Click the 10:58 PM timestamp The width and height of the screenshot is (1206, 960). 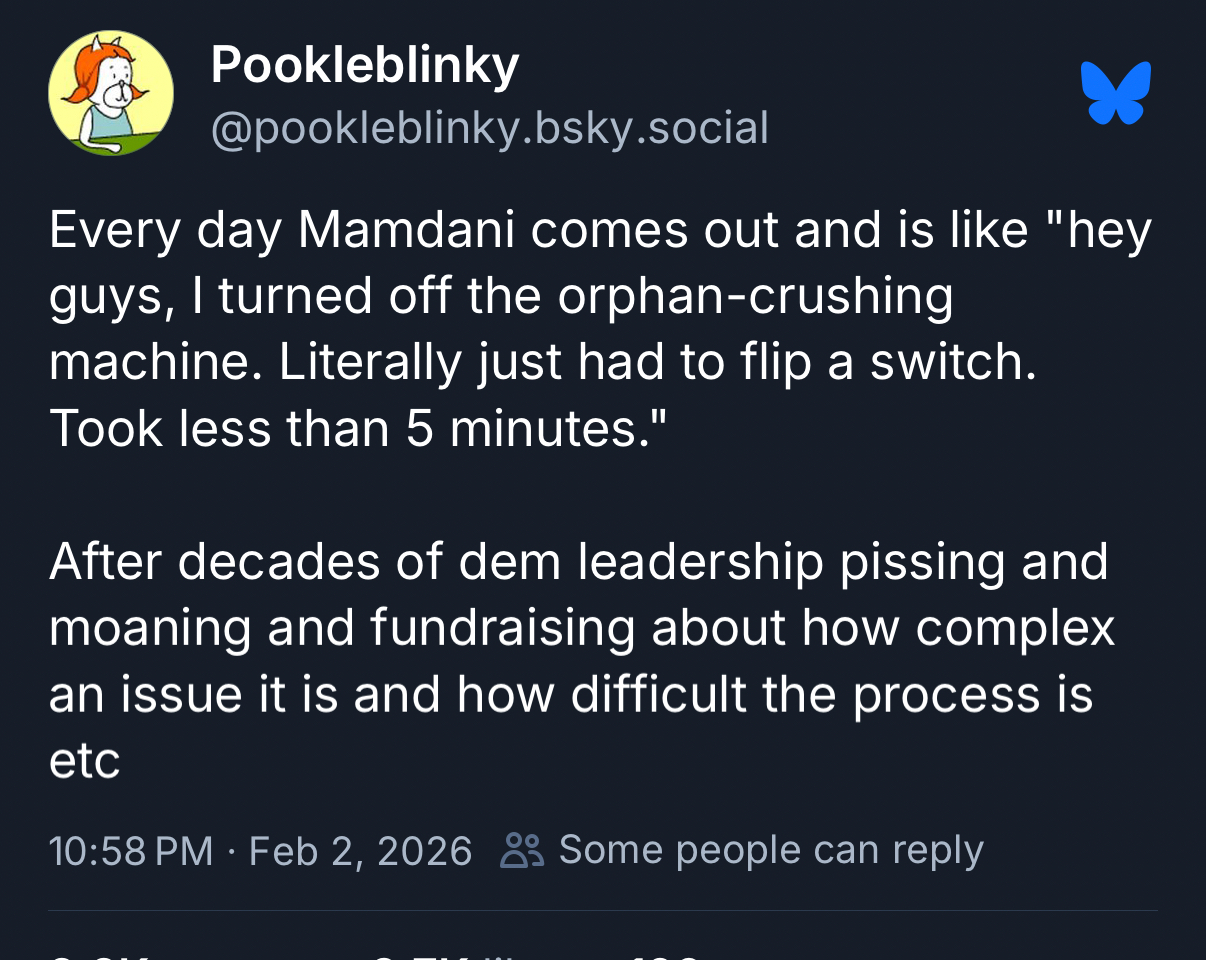tap(131, 851)
